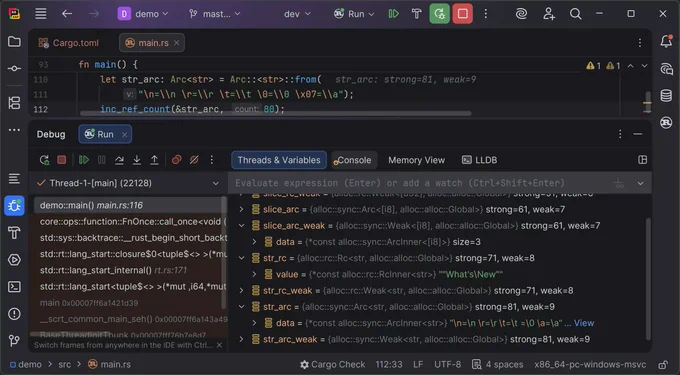Open the Memory View tab
The height and width of the screenshot is (375, 680).
pos(416,160)
